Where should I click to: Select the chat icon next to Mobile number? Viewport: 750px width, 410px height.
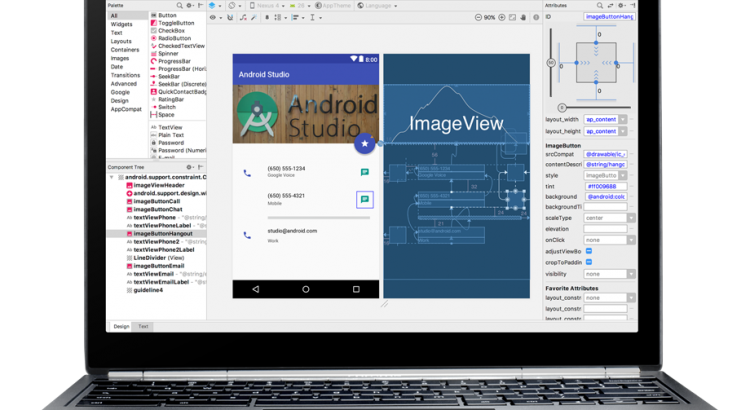(x=365, y=200)
